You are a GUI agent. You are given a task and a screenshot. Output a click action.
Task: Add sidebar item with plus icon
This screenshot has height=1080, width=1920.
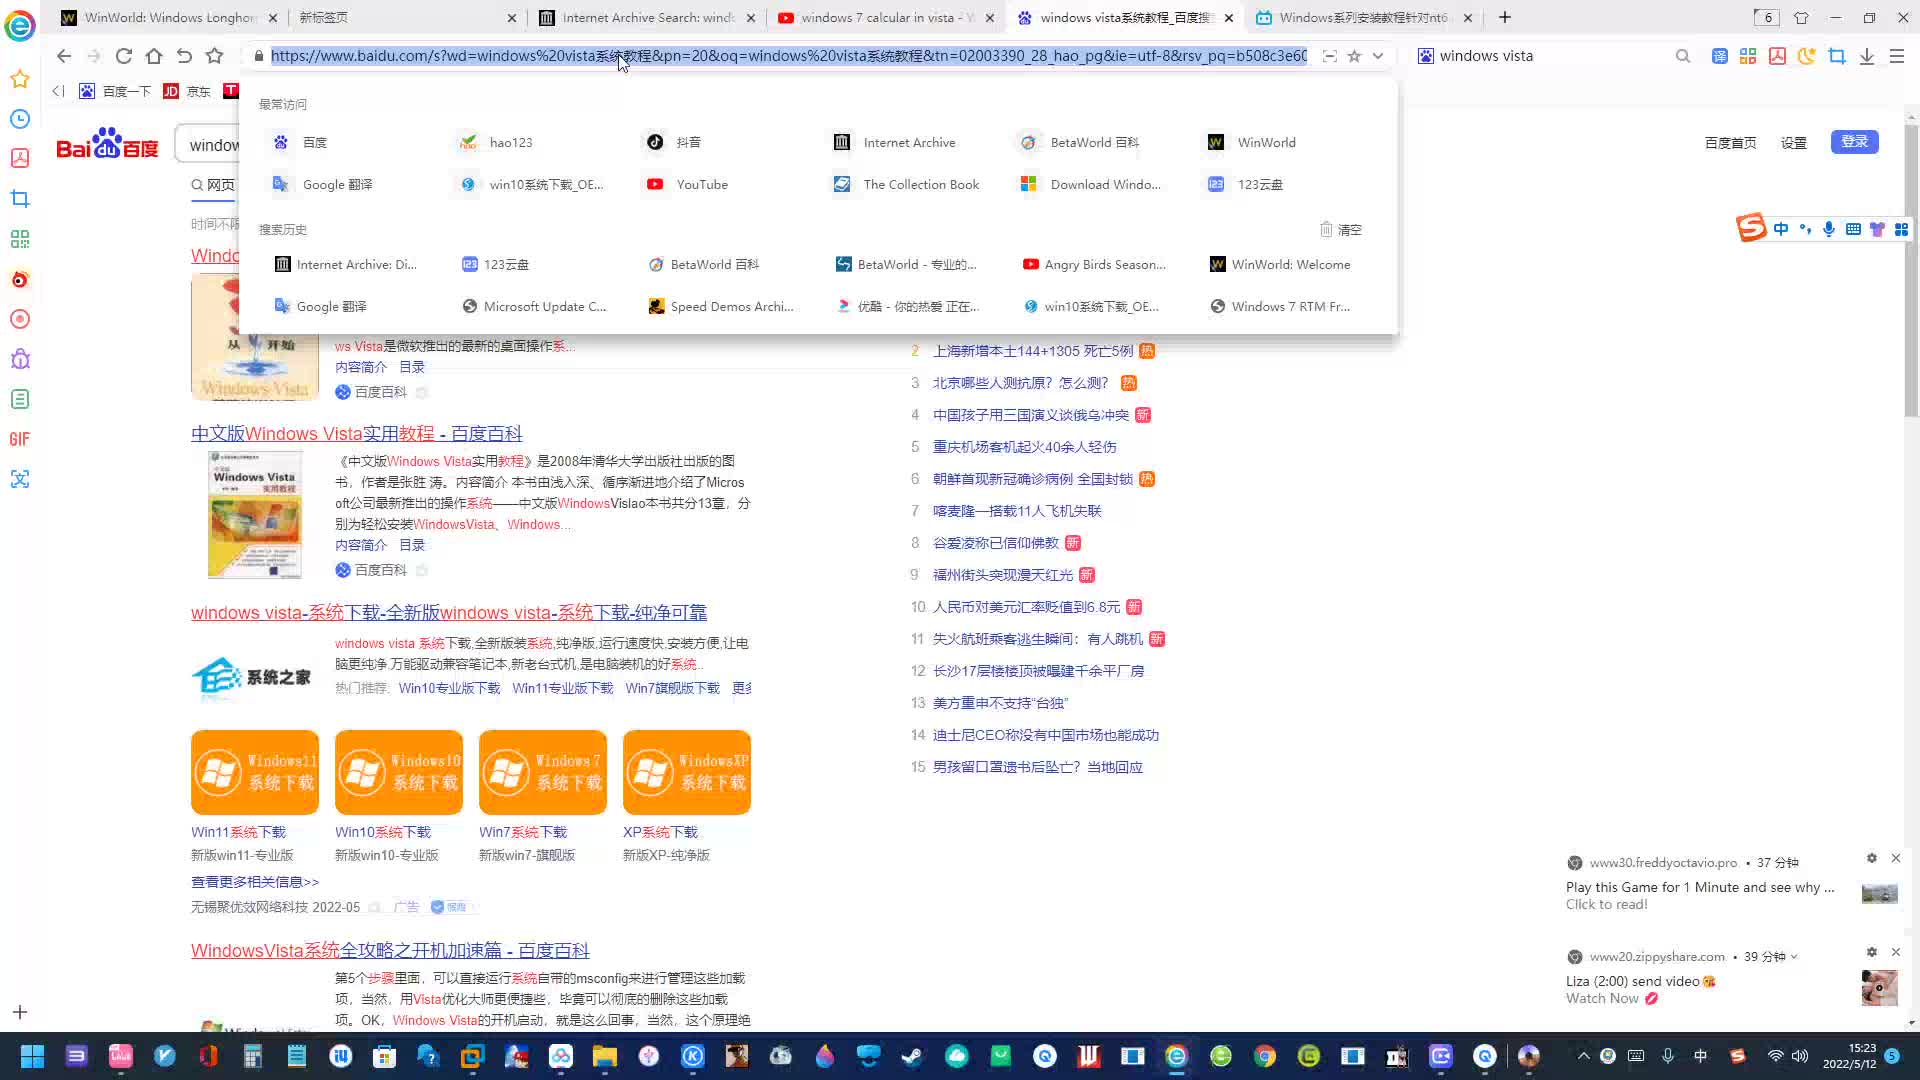point(20,1012)
